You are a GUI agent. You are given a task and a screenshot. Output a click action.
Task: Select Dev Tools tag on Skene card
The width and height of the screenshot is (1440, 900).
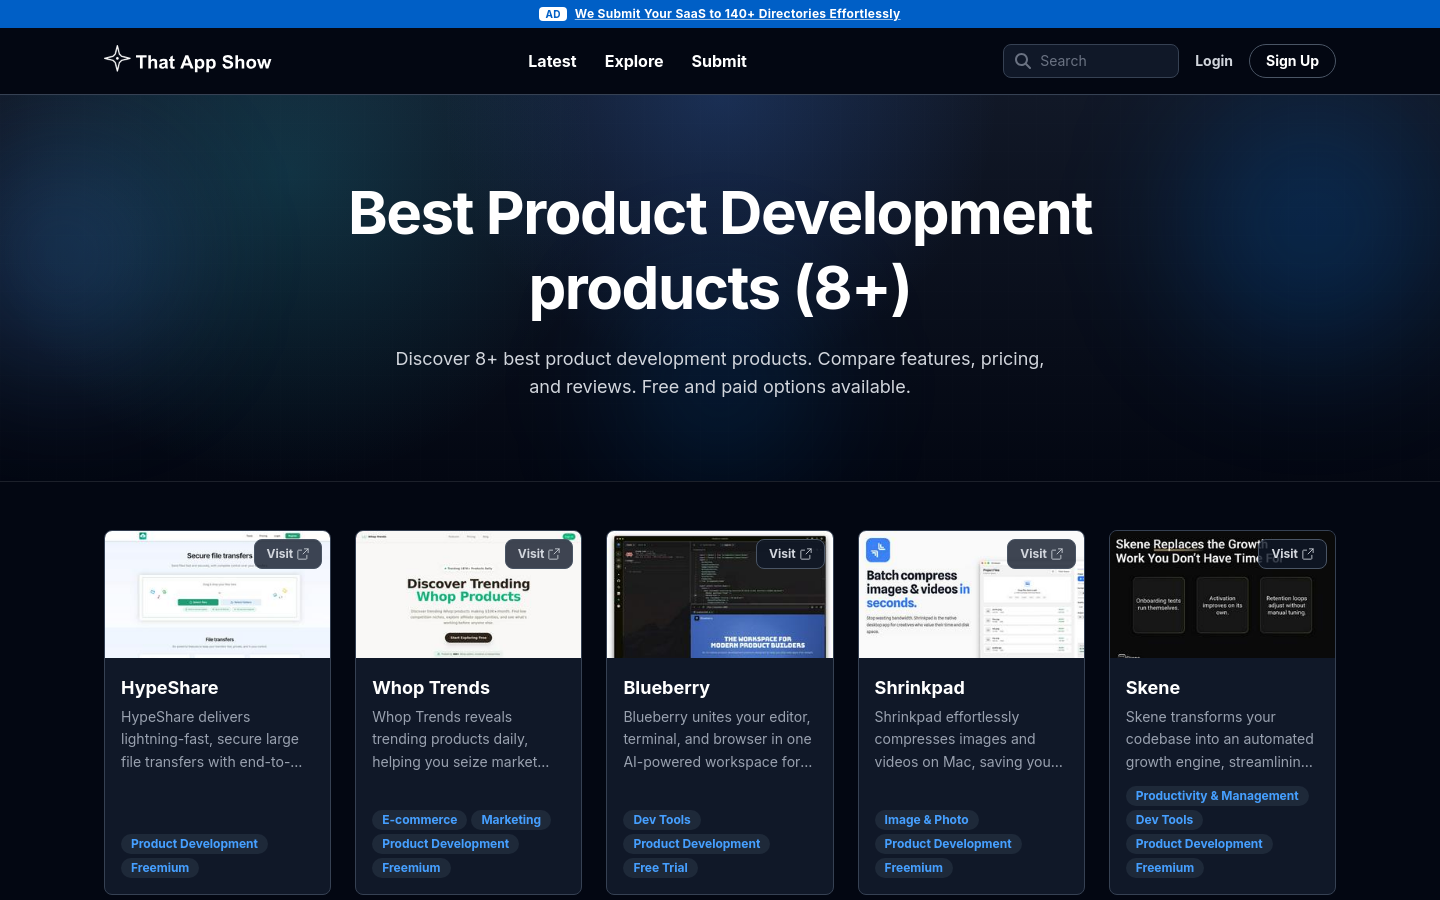pyautogui.click(x=1164, y=820)
